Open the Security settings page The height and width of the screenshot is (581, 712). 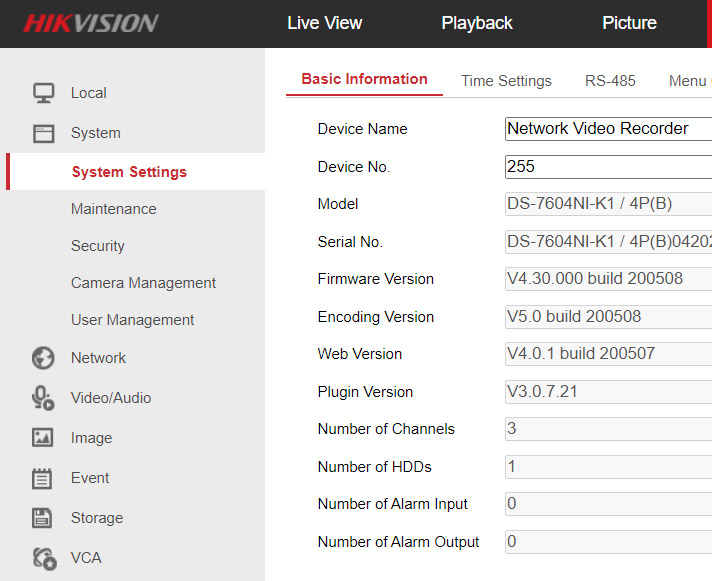tap(98, 246)
